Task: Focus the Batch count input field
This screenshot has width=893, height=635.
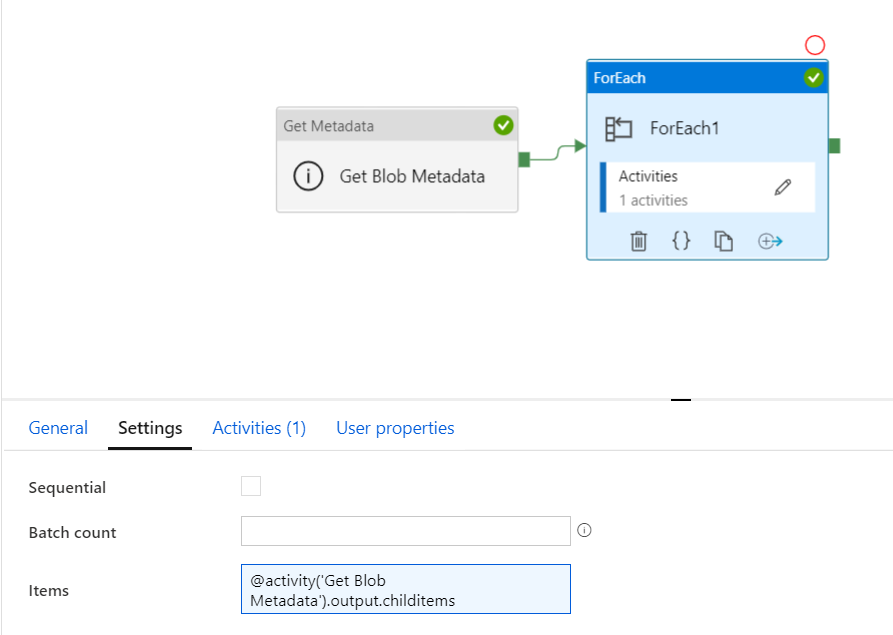Action: click(405, 531)
